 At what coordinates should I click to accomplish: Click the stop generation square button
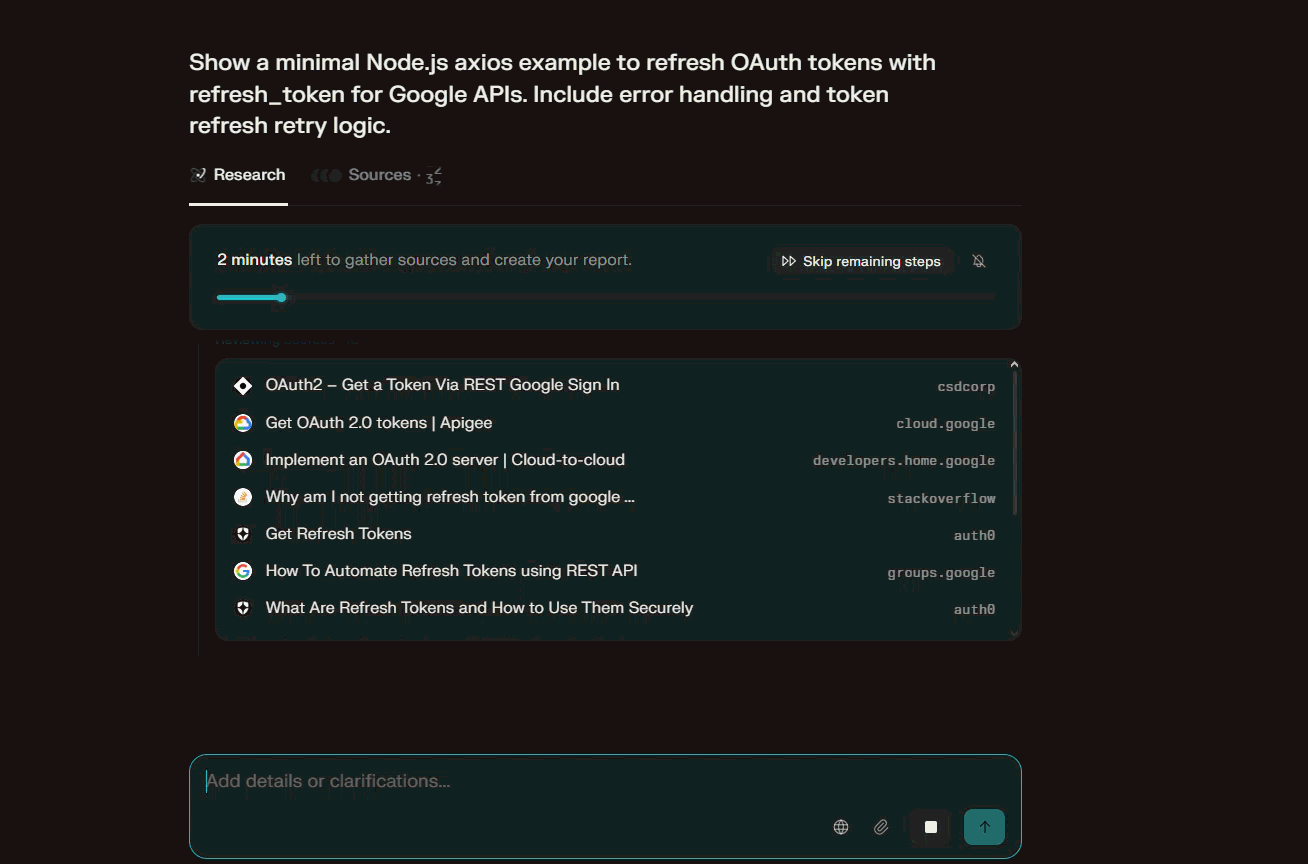(930, 827)
